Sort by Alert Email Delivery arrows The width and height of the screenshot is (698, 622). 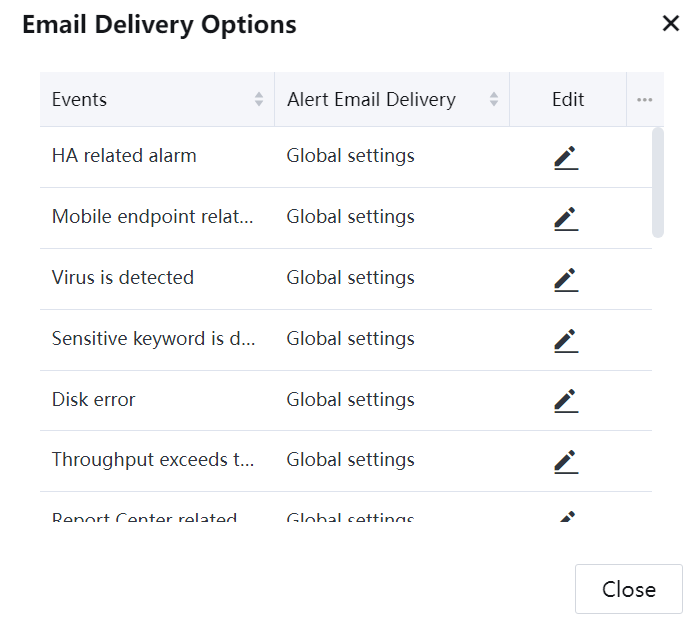(x=494, y=99)
